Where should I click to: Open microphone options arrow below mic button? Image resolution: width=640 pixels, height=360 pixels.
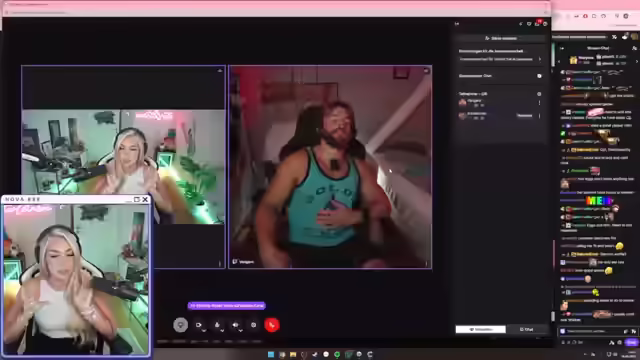[x=222, y=331]
